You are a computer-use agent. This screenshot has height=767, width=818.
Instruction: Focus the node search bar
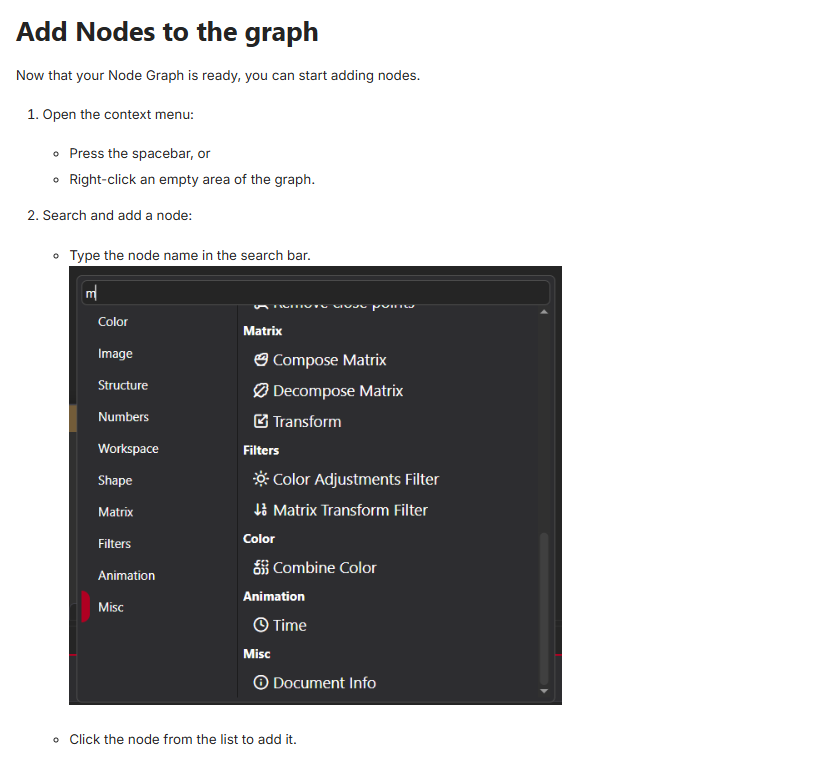coord(315,293)
